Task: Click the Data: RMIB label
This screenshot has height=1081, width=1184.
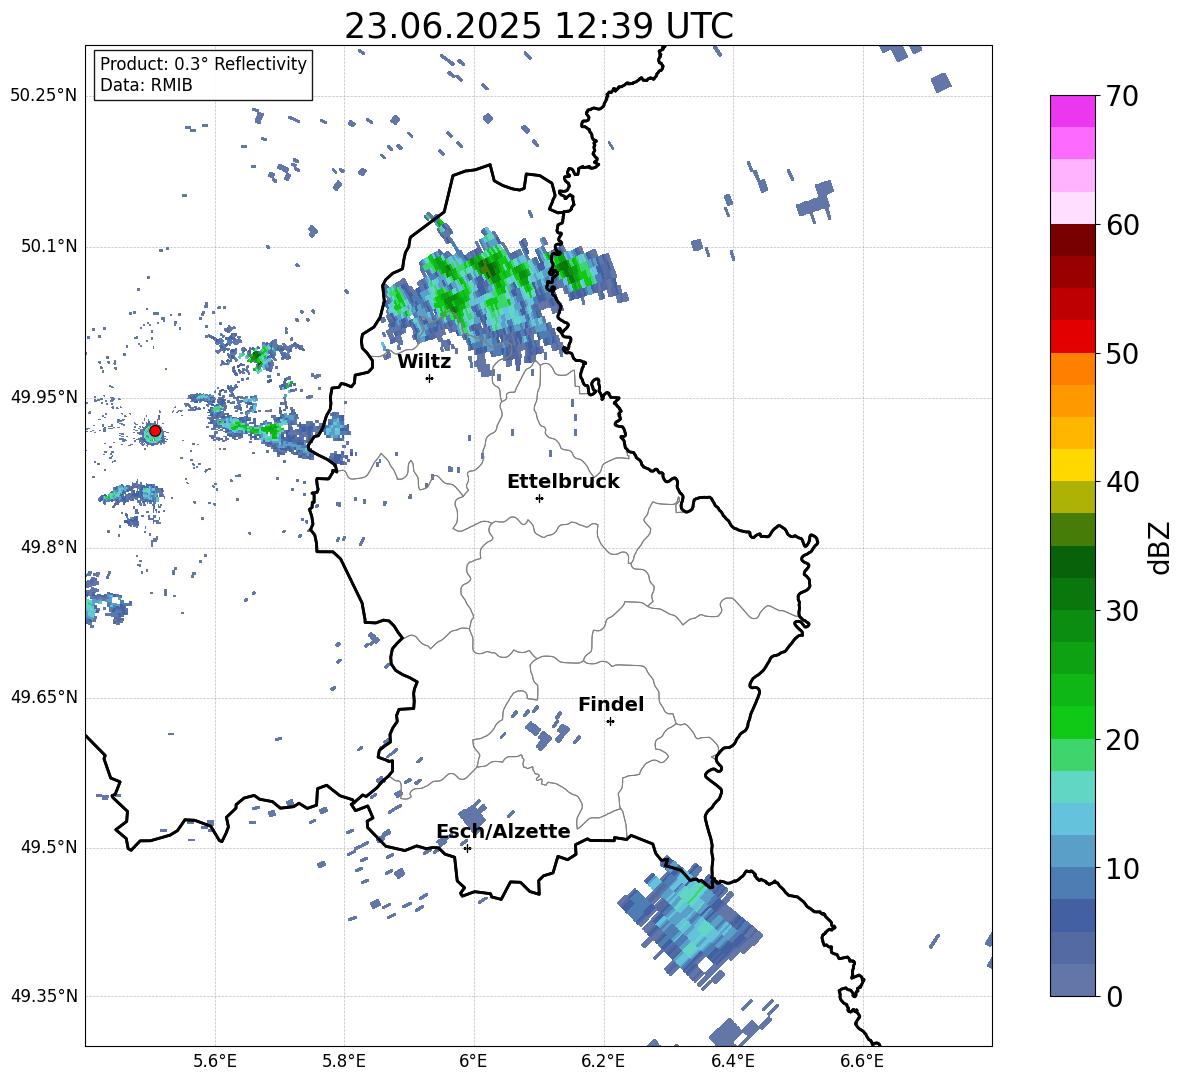Action: [146, 85]
